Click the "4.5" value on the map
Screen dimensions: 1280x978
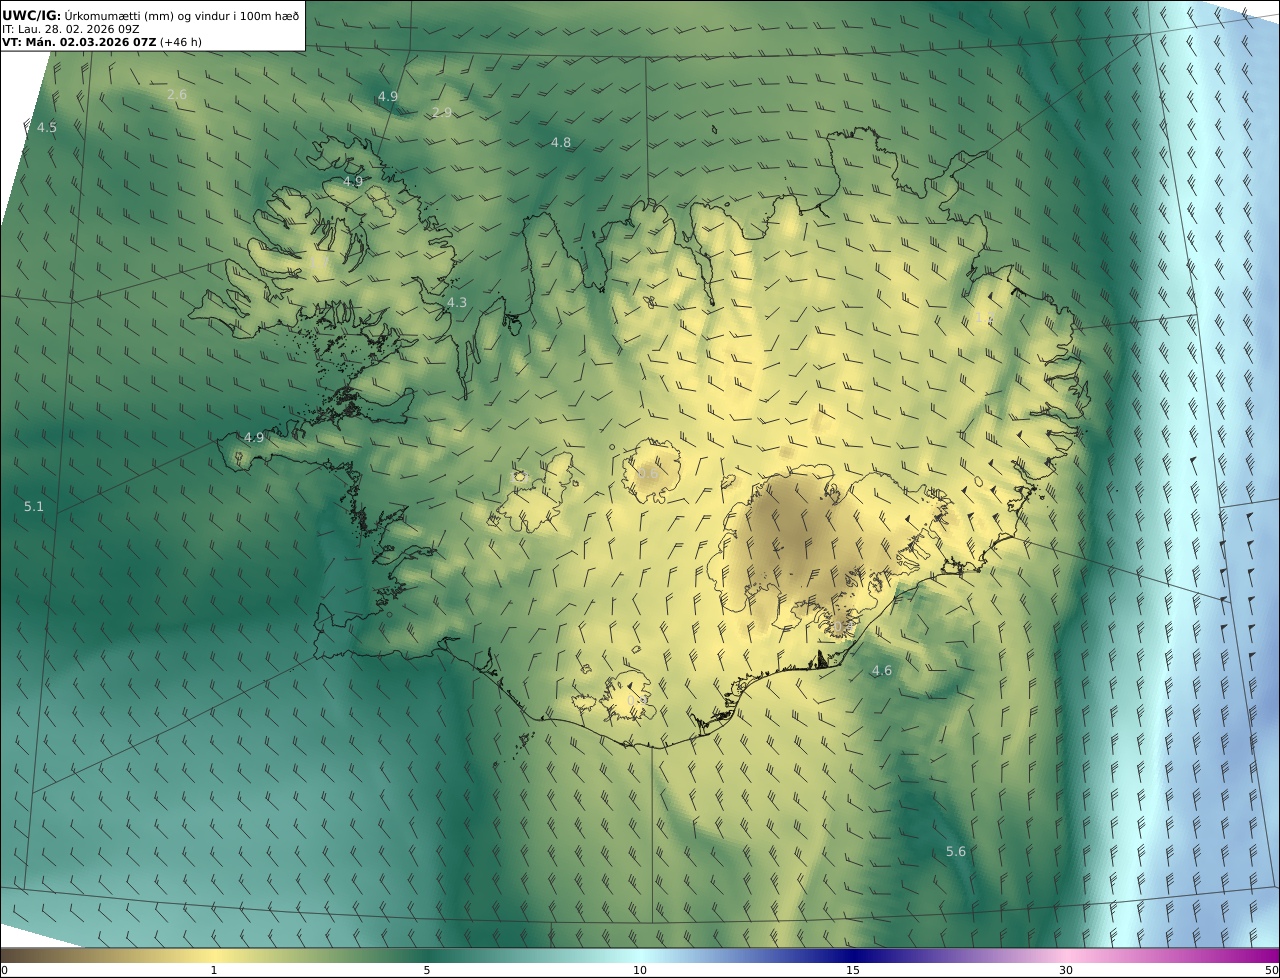[47, 127]
